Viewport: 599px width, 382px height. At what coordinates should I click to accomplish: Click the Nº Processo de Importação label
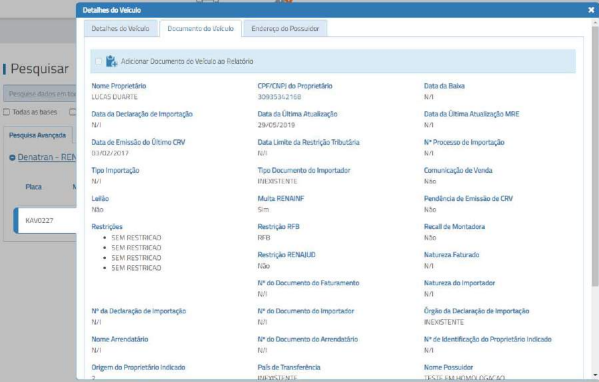[464, 142]
